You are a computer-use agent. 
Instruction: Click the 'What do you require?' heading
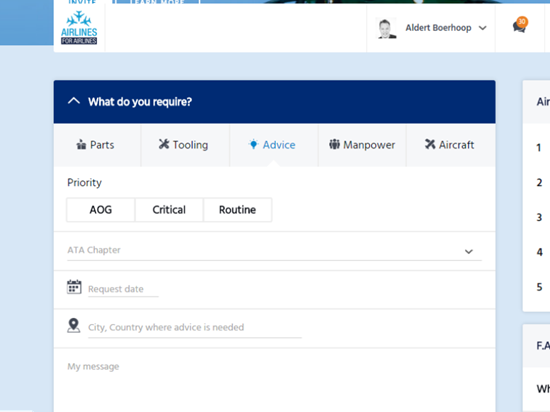pyautogui.click(x=140, y=102)
